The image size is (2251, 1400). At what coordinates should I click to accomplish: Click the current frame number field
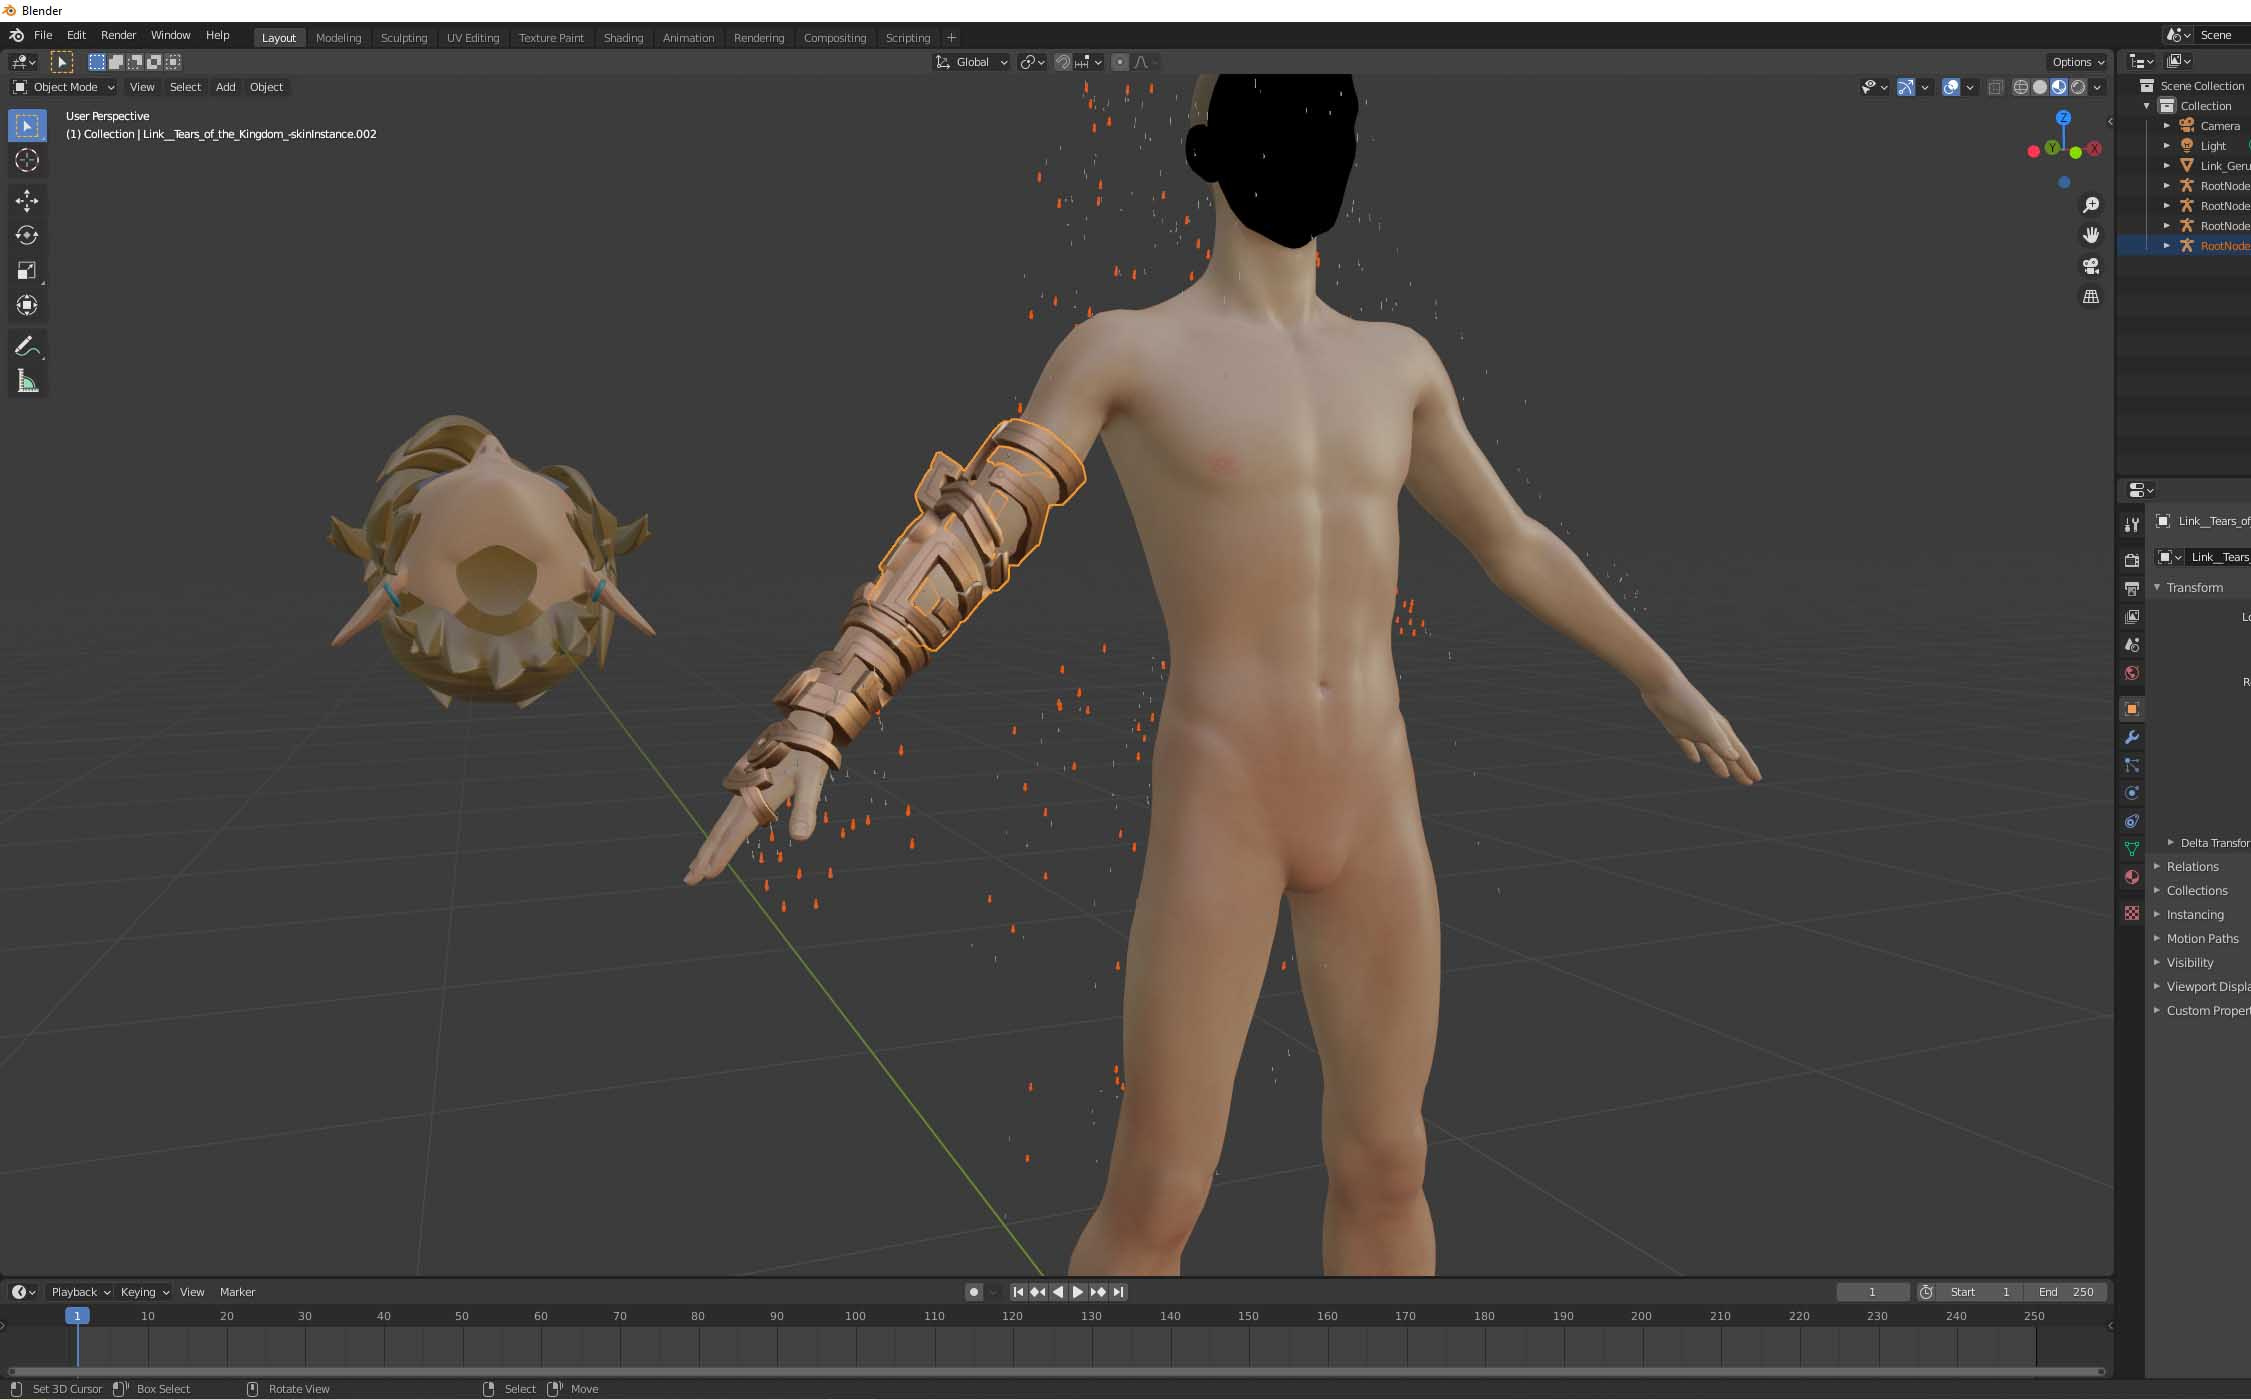(x=1873, y=1292)
